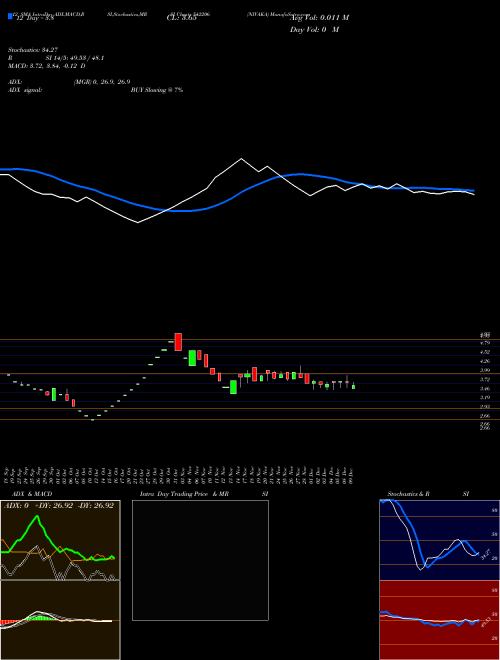Image resolution: width=500 pixels, height=660 pixels.
Task: Click the blue SMA legend square
Action: [11, 16]
